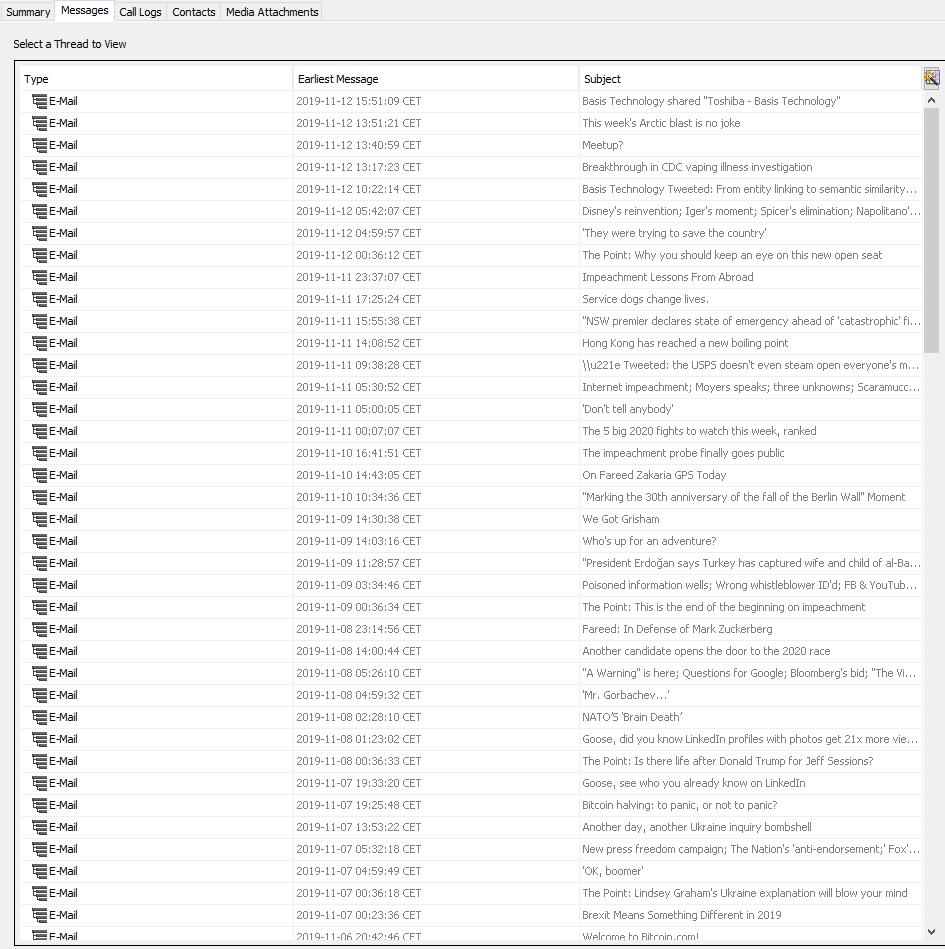Click E-Mail icon for NATO'S 'Brain Death' row
This screenshot has height=949, width=945.
click(x=40, y=717)
